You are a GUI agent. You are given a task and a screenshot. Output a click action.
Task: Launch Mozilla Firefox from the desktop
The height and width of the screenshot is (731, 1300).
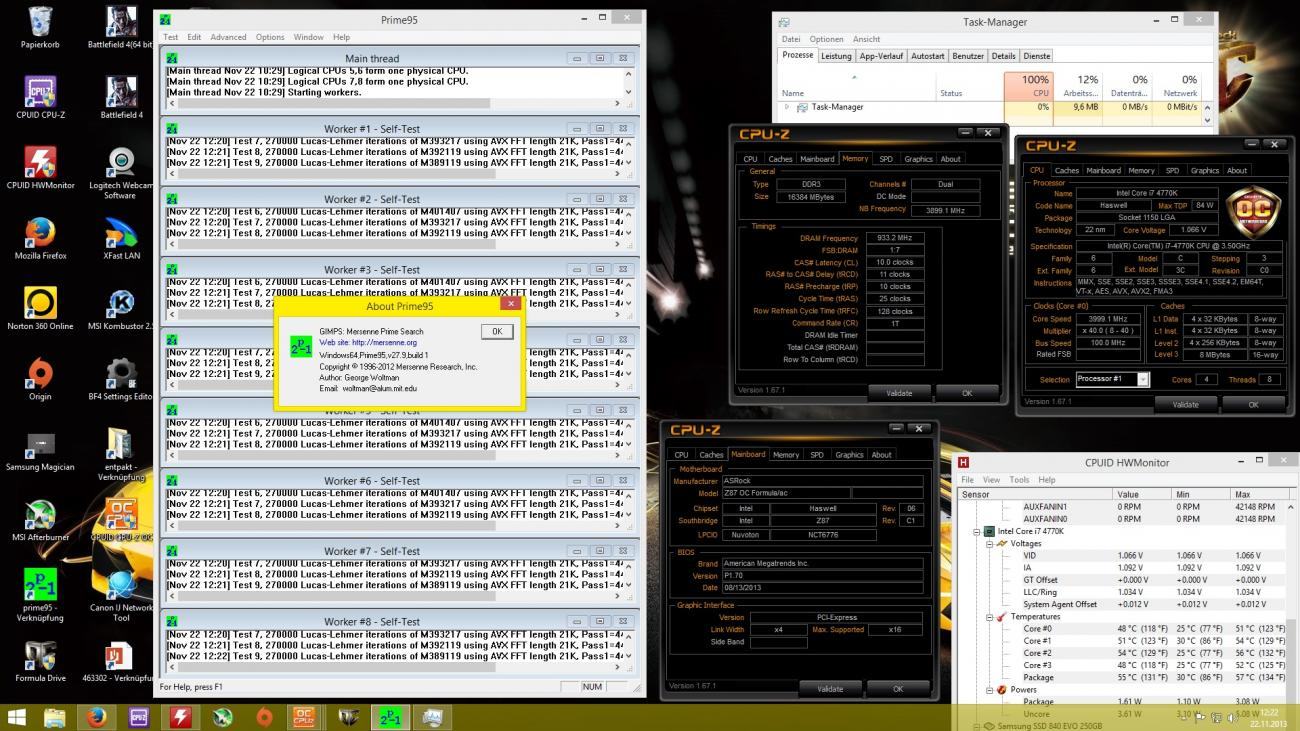point(41,237)
